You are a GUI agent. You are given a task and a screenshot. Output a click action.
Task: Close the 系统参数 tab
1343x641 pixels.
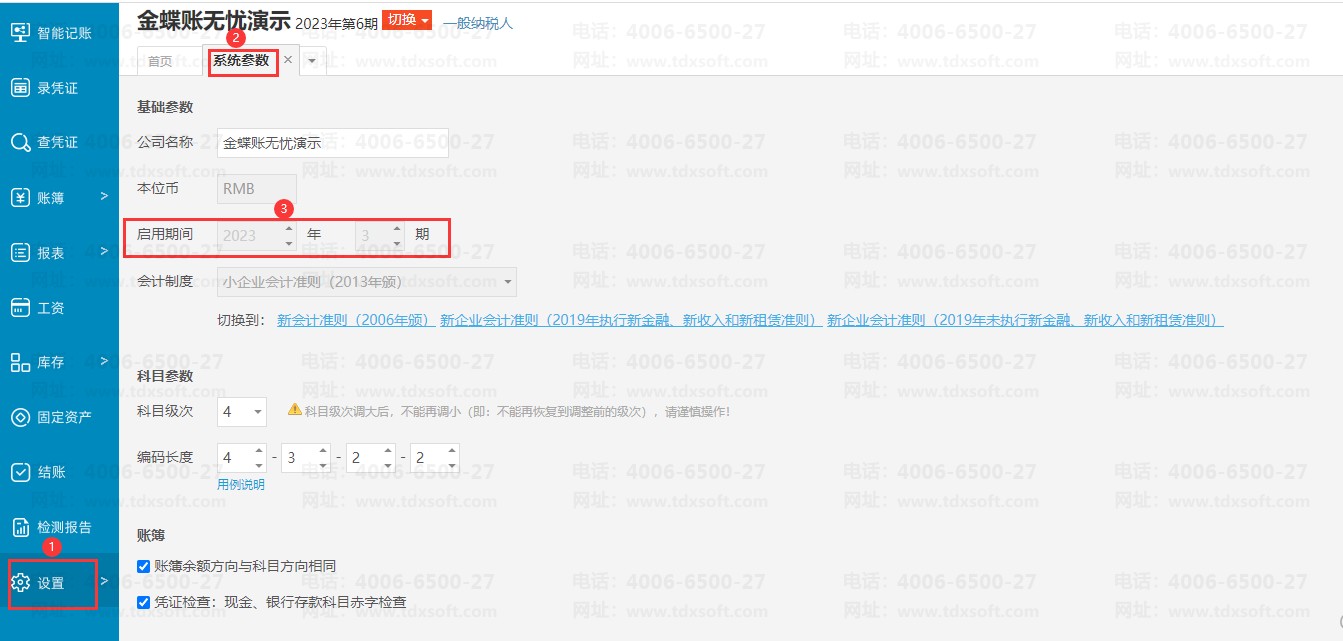288,60
